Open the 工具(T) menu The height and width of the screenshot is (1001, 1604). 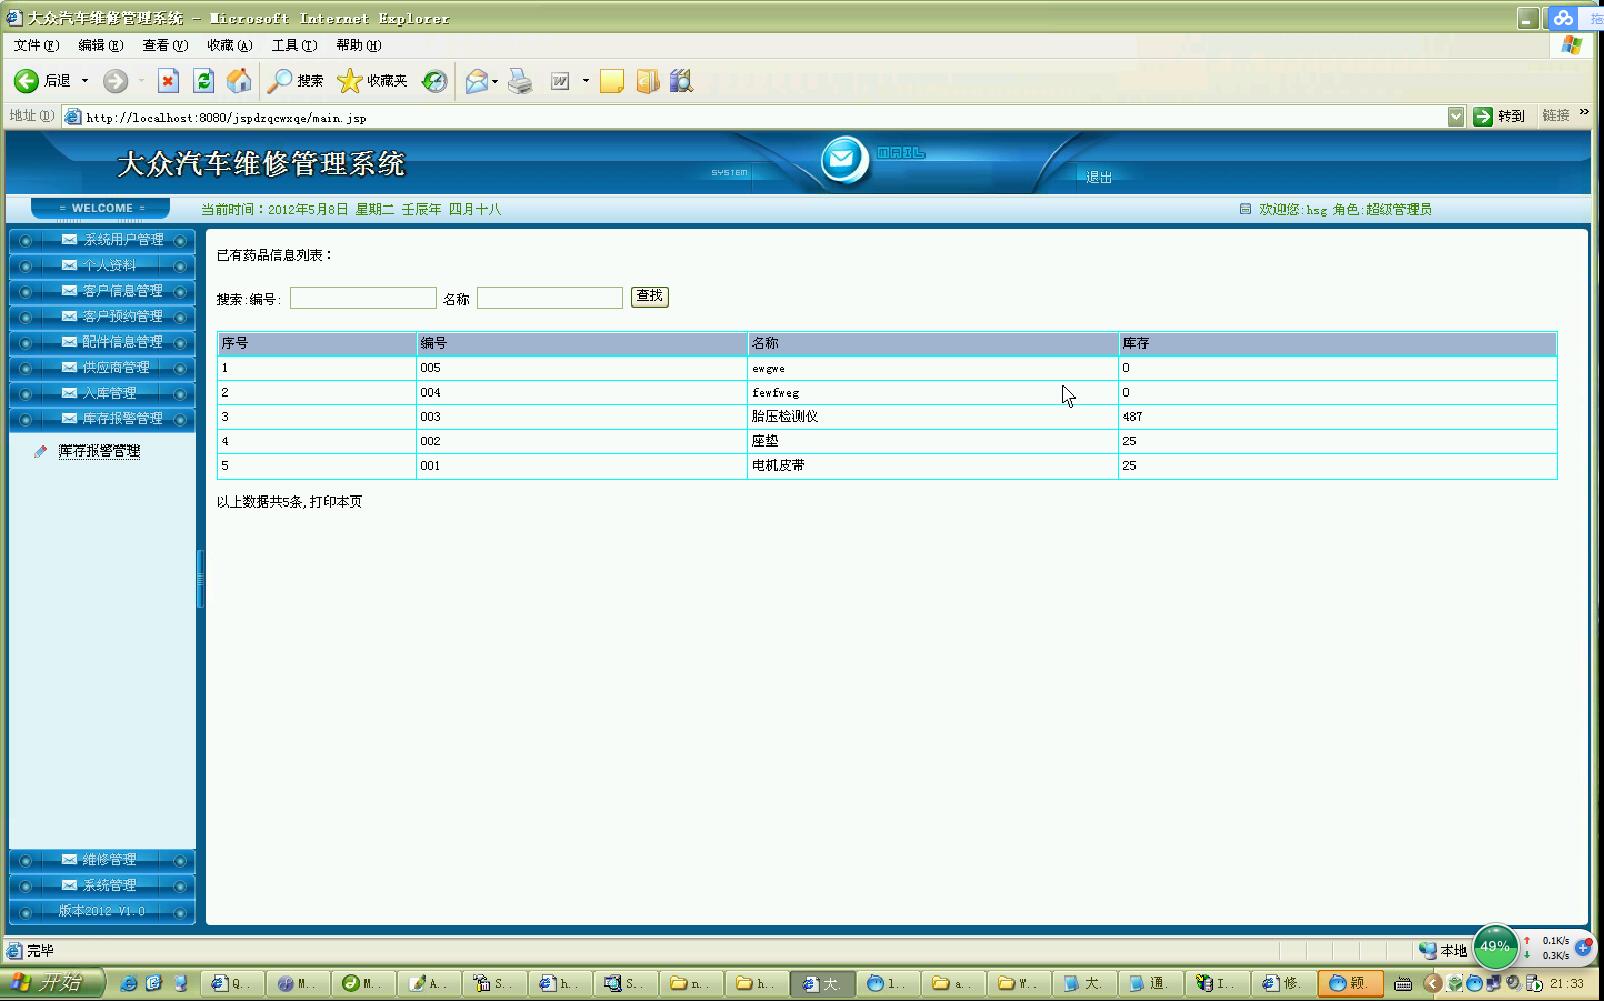294,45
